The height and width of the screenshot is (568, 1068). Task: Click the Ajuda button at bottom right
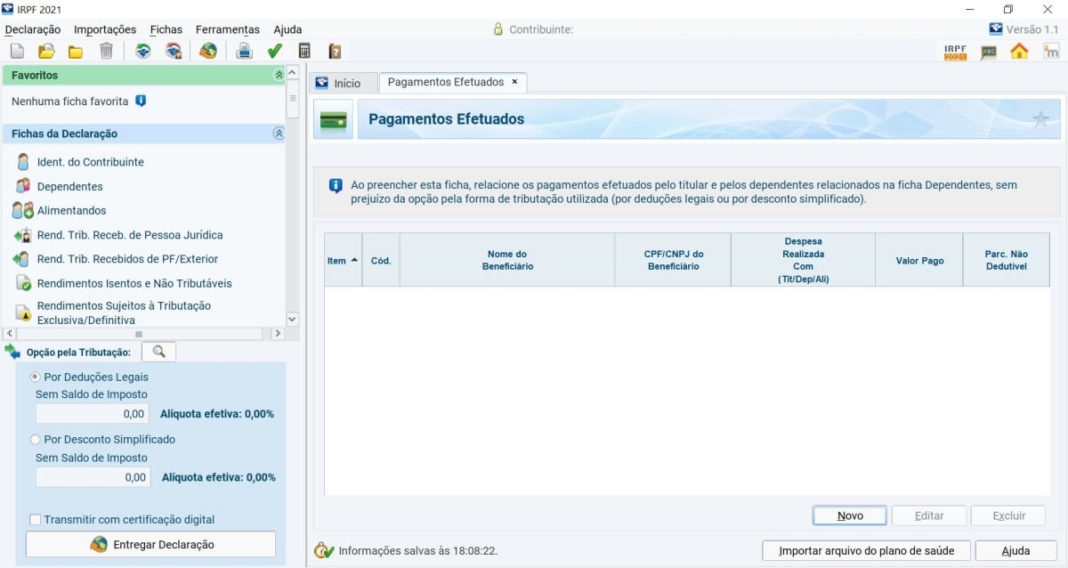(1016, 550)
